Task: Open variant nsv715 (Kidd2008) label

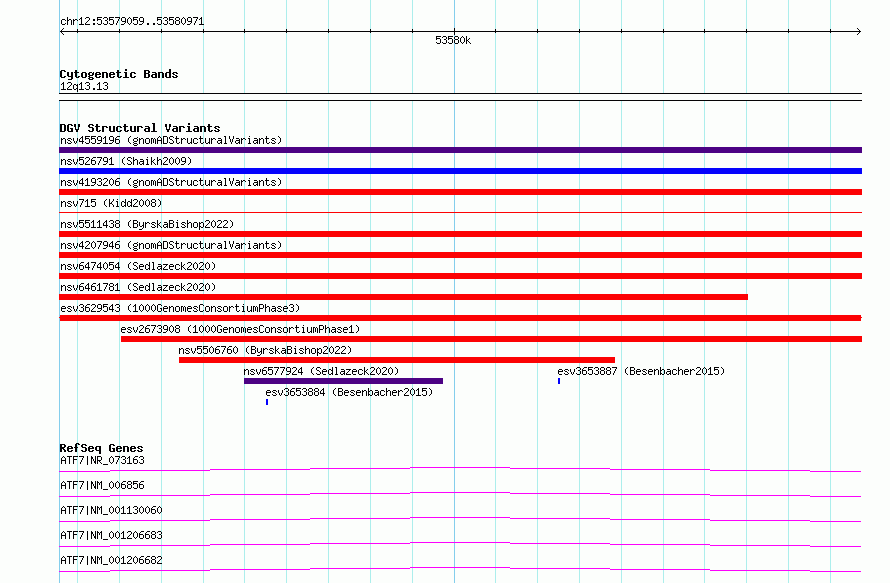Action: click(x=111, y=203)
